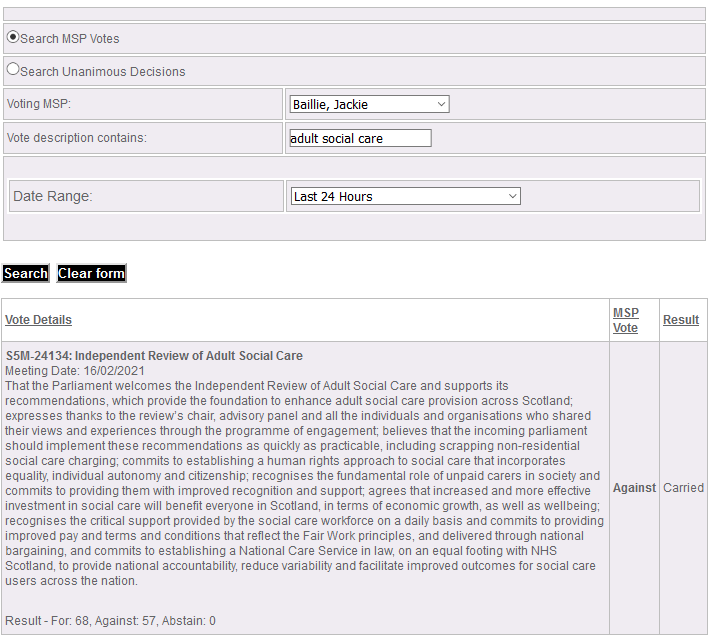Sort by the Vote Details column header
Screen dimensions: 710x637
pos(38,320)
